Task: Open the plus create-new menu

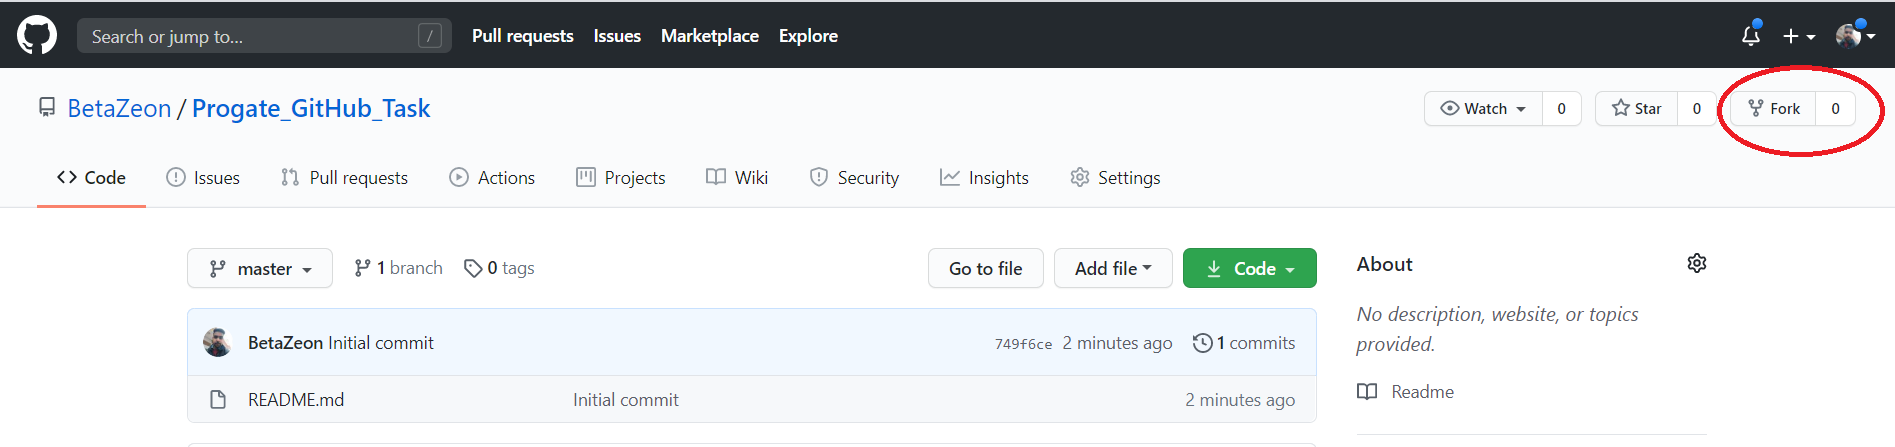Action: coord(1798,36)
